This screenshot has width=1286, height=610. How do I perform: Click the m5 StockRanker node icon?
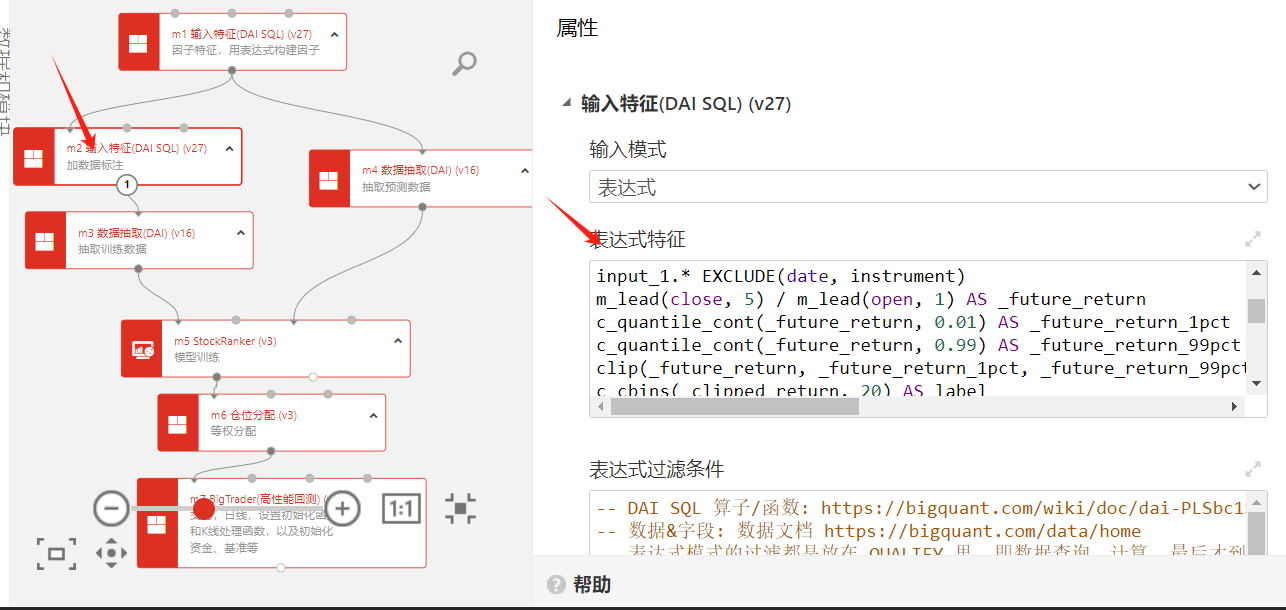pos(143,349)
